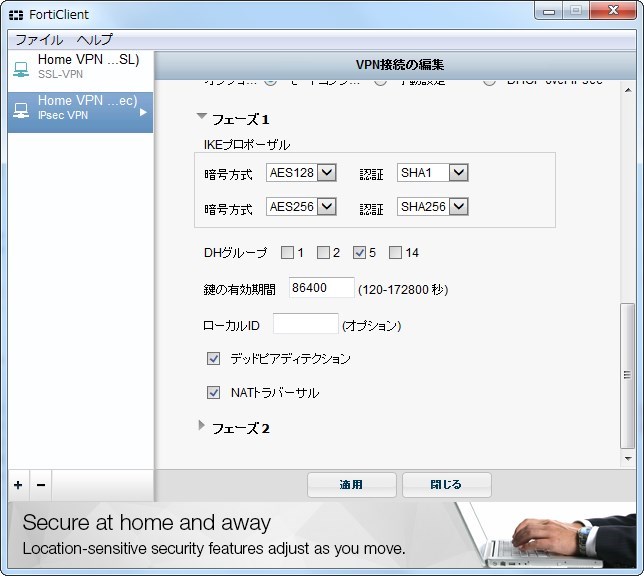Image resolution: width=644 pixels, height=576 pixels.
Task: Minimize the FortiClient window
Action: tap(549, 12)
